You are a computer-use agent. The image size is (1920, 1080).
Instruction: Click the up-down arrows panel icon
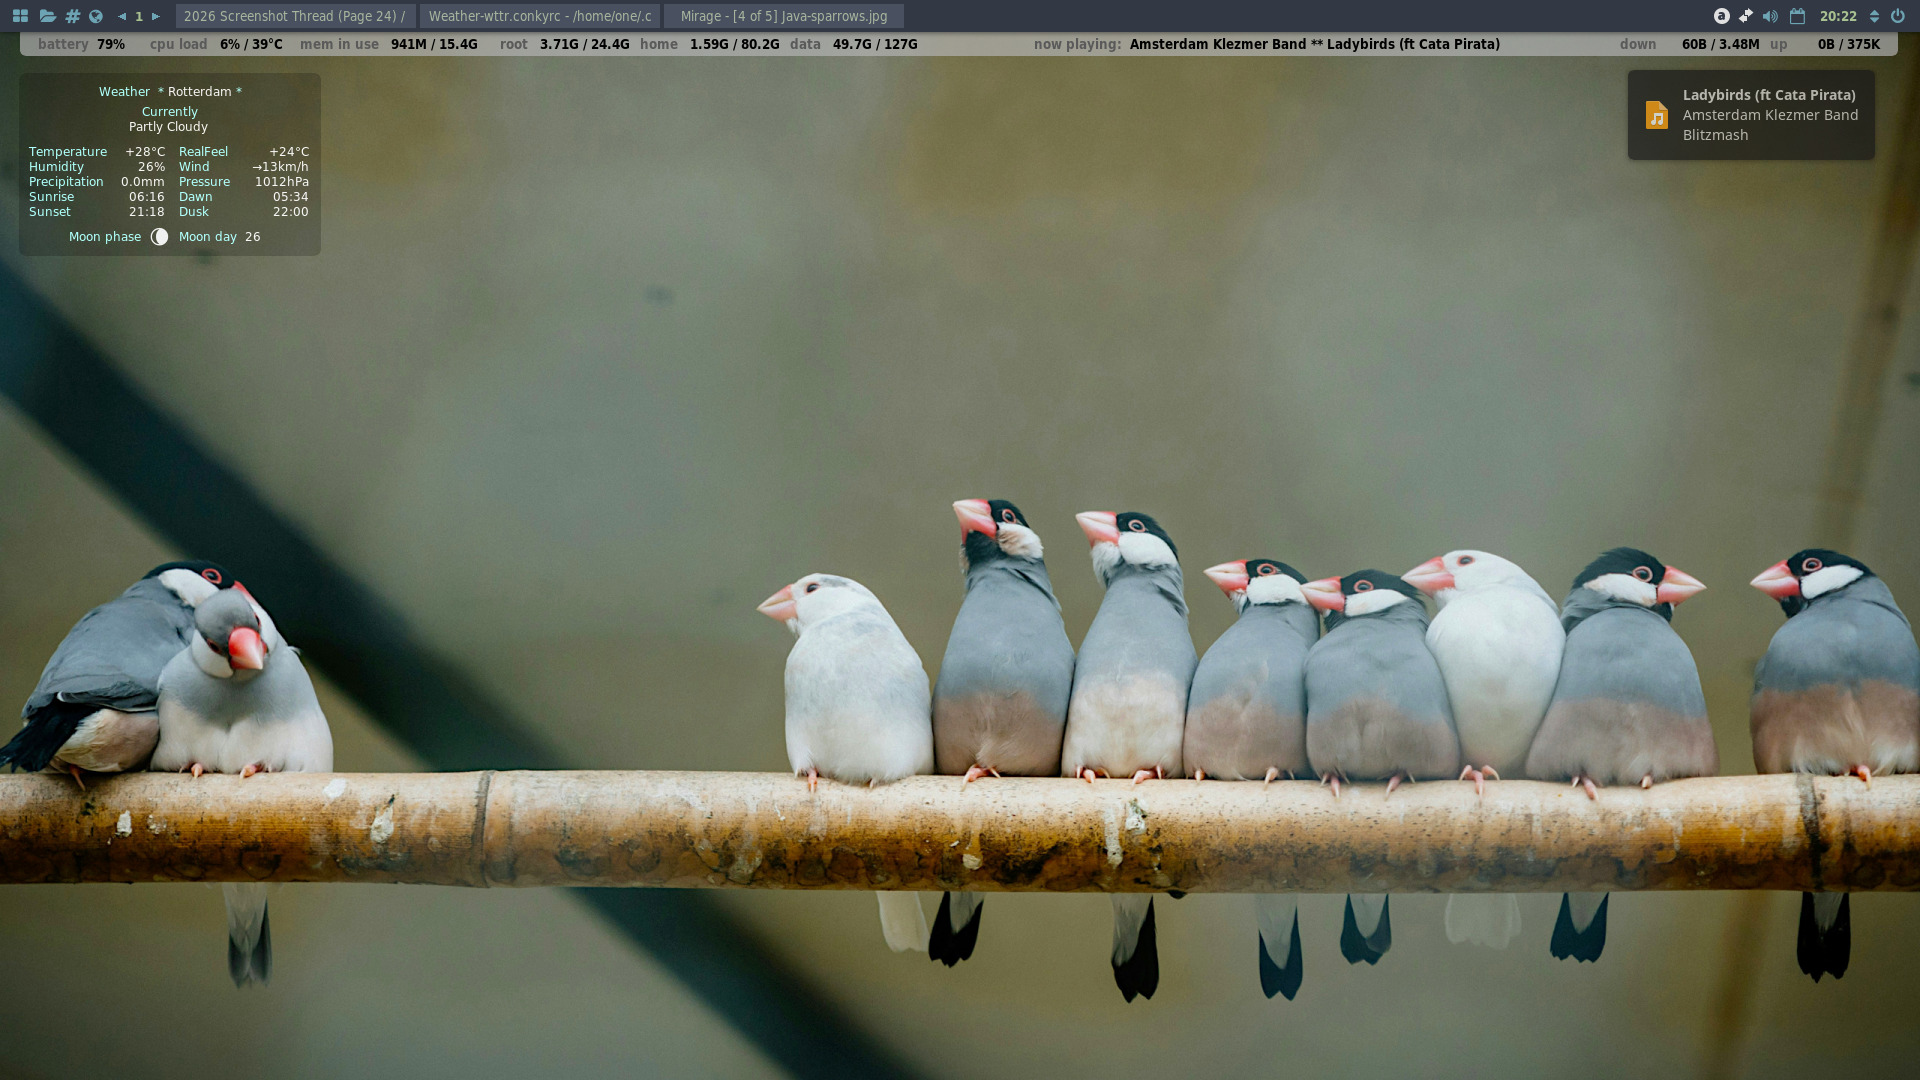pos(1874,16)
